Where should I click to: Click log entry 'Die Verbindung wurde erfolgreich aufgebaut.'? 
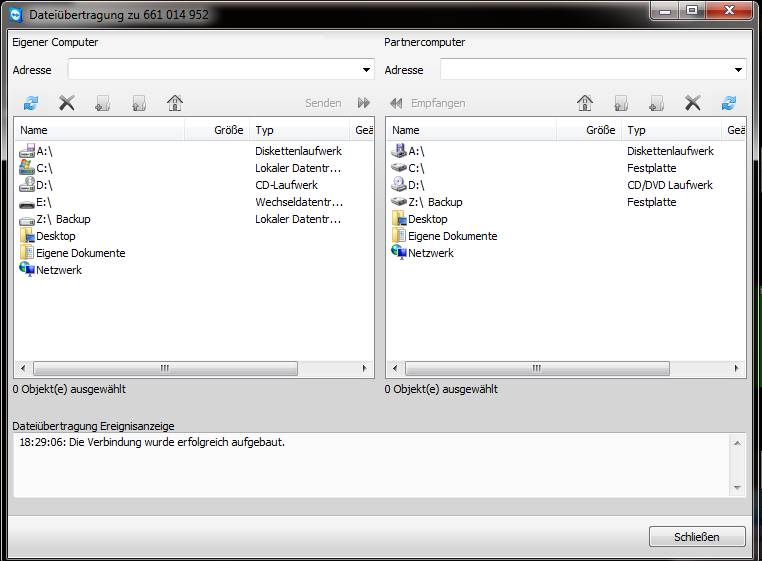pos(177,442)
